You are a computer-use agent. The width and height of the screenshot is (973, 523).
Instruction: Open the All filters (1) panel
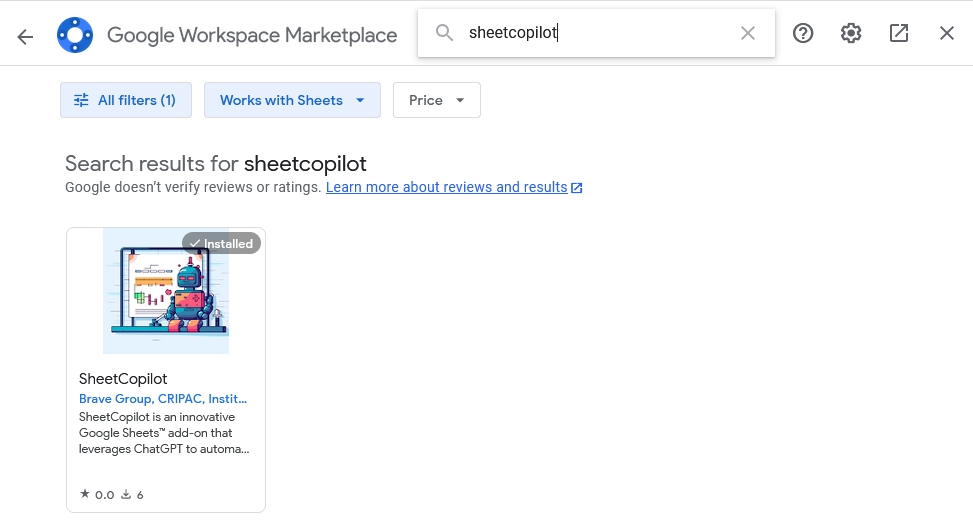click(x=126, y=100)
